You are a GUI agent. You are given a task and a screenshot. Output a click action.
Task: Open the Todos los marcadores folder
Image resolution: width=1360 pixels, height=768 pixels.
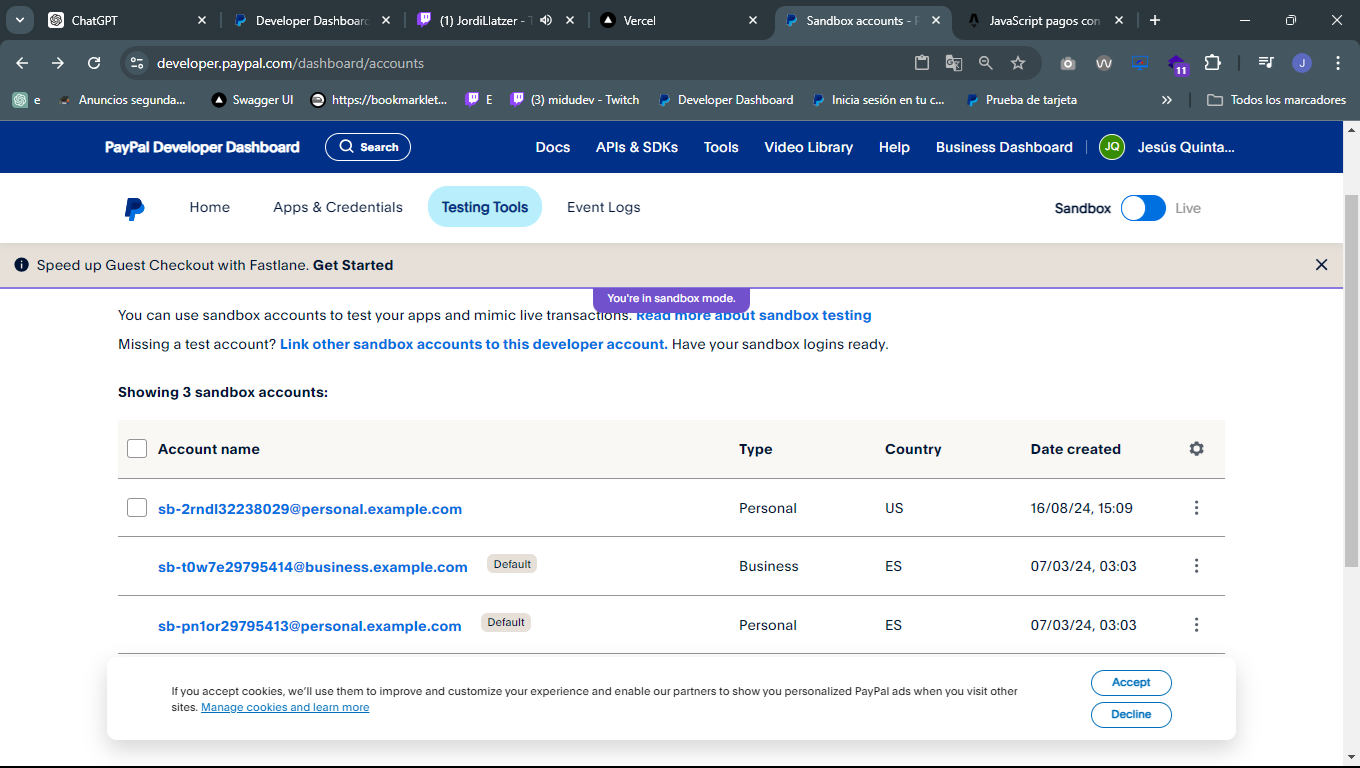pos(1277,100)
